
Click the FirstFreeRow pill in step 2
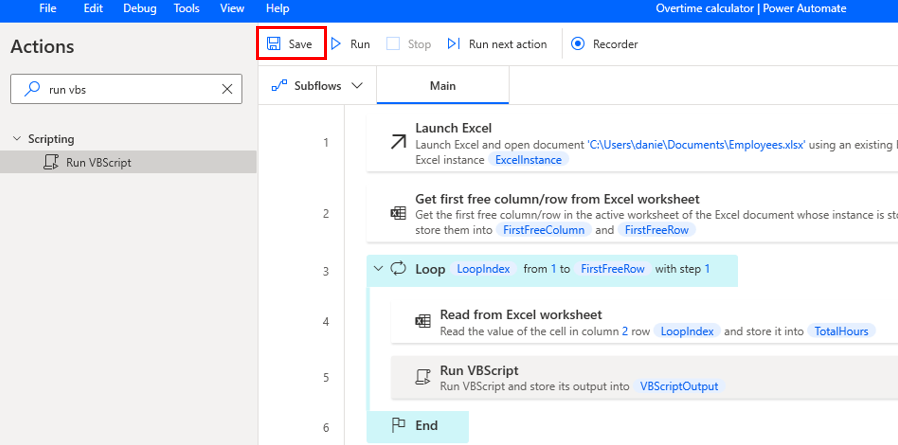click(657, 230)
